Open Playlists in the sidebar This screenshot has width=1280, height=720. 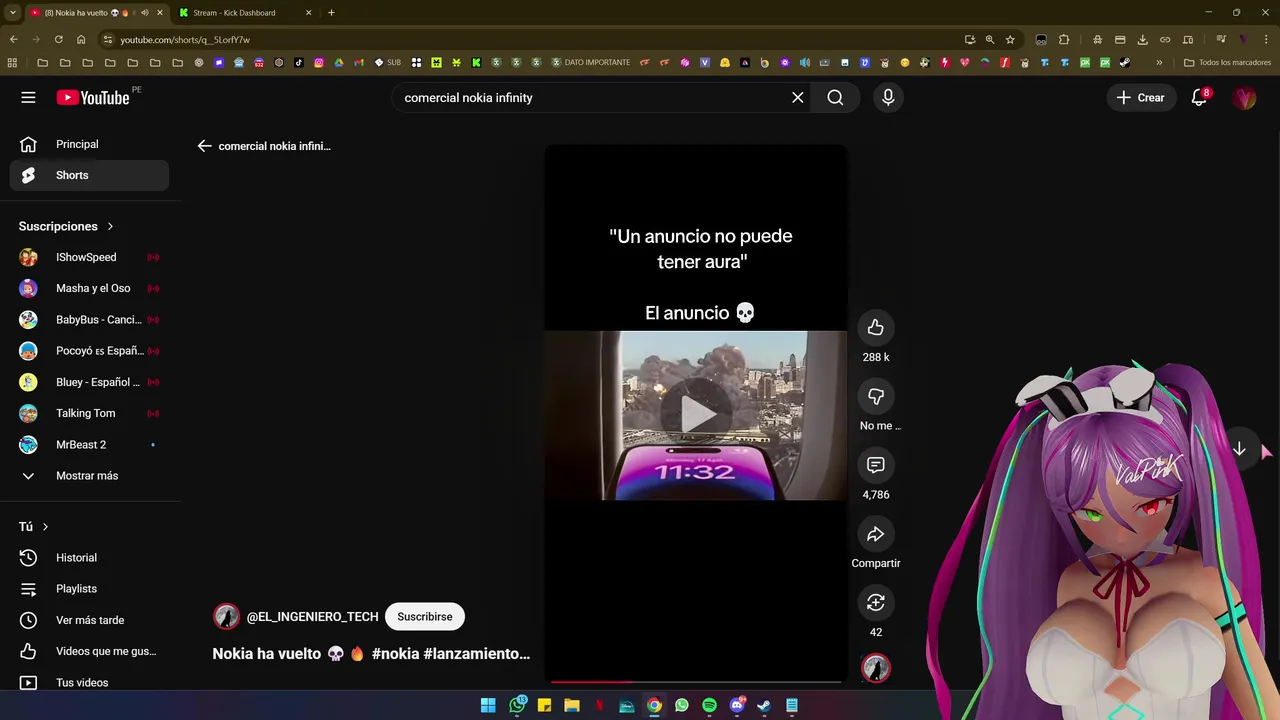tap(90, 588)
